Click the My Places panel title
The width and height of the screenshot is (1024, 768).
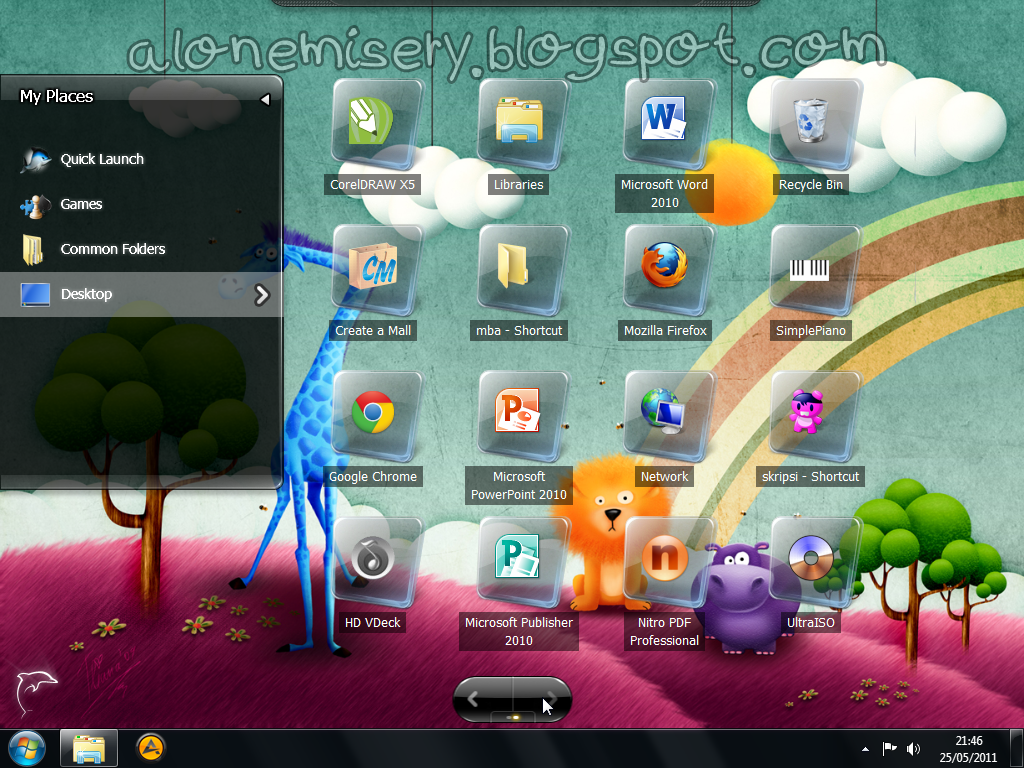tap(57, 97)
